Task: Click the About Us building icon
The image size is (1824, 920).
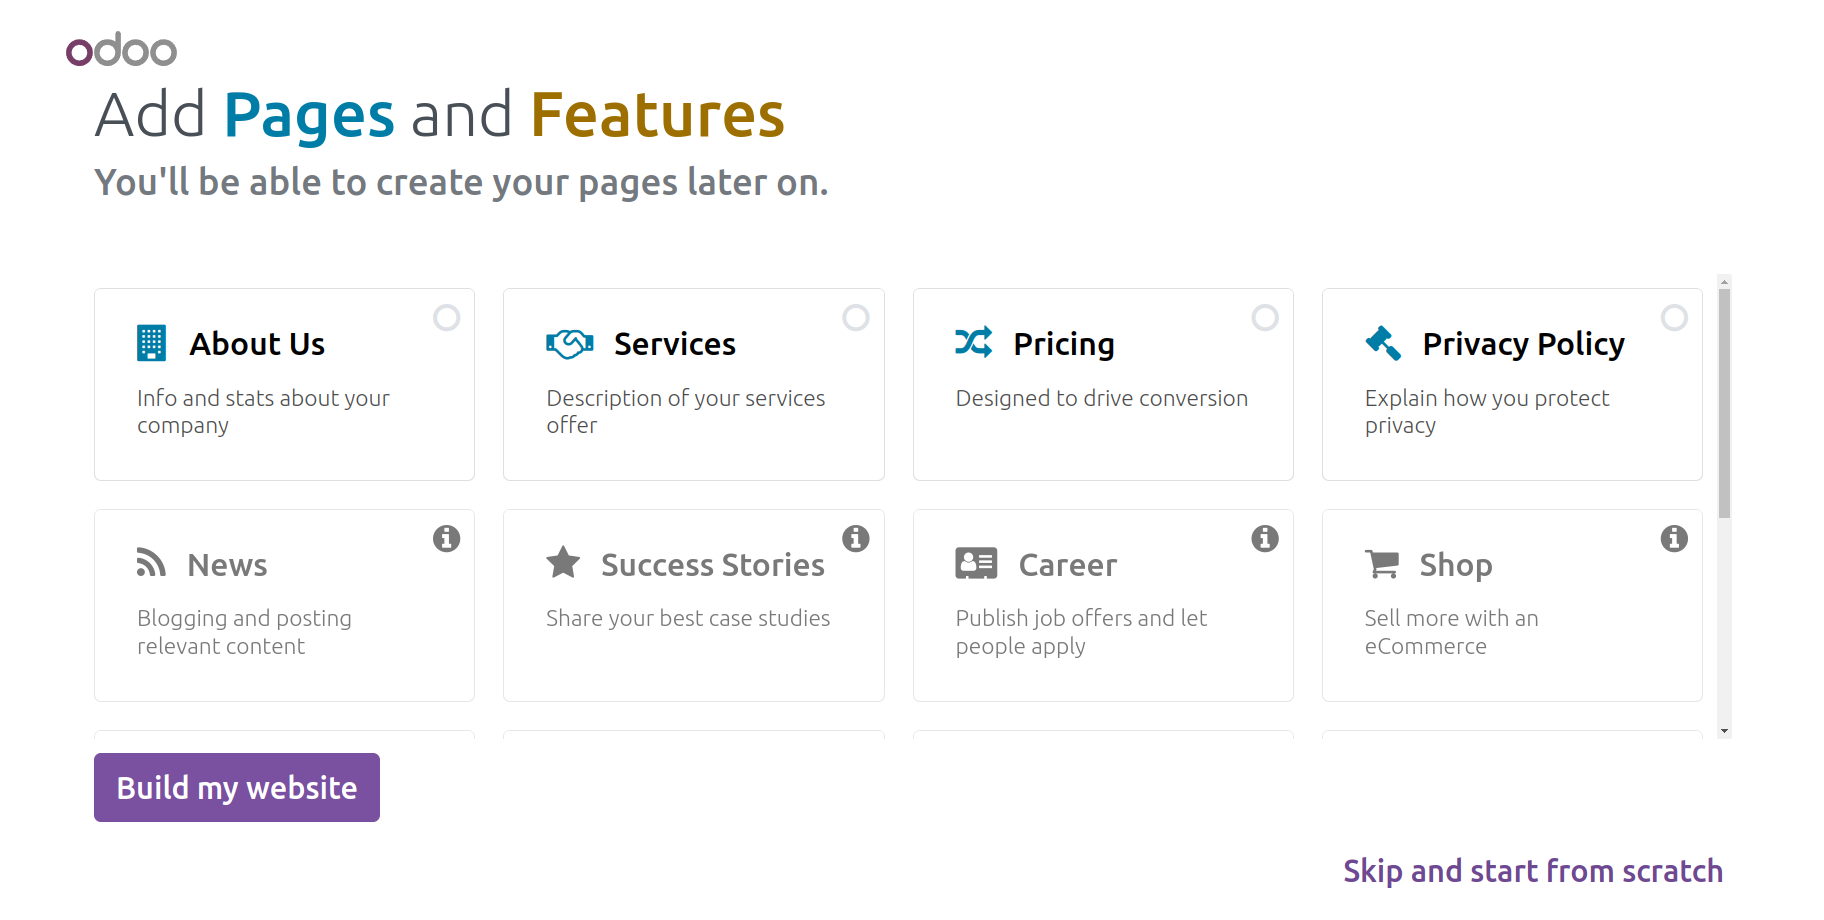Action: click(x=151, y=343)
